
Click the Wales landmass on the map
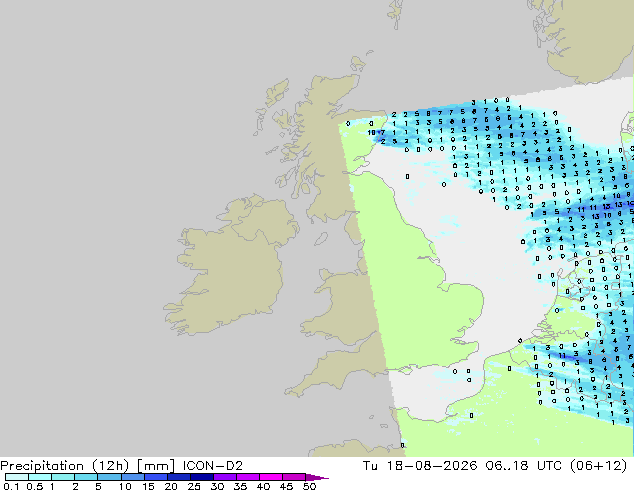click(340, 307)
